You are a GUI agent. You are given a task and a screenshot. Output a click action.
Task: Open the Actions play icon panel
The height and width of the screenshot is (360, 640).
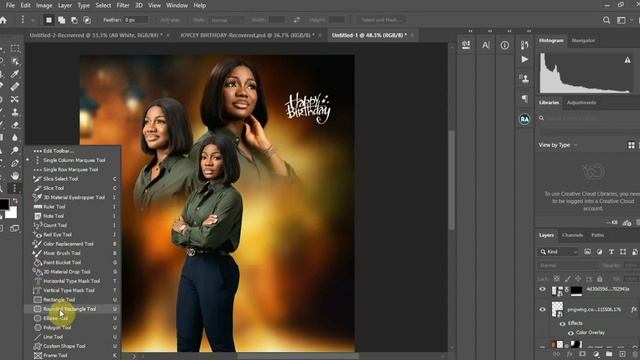pos(524,60)
